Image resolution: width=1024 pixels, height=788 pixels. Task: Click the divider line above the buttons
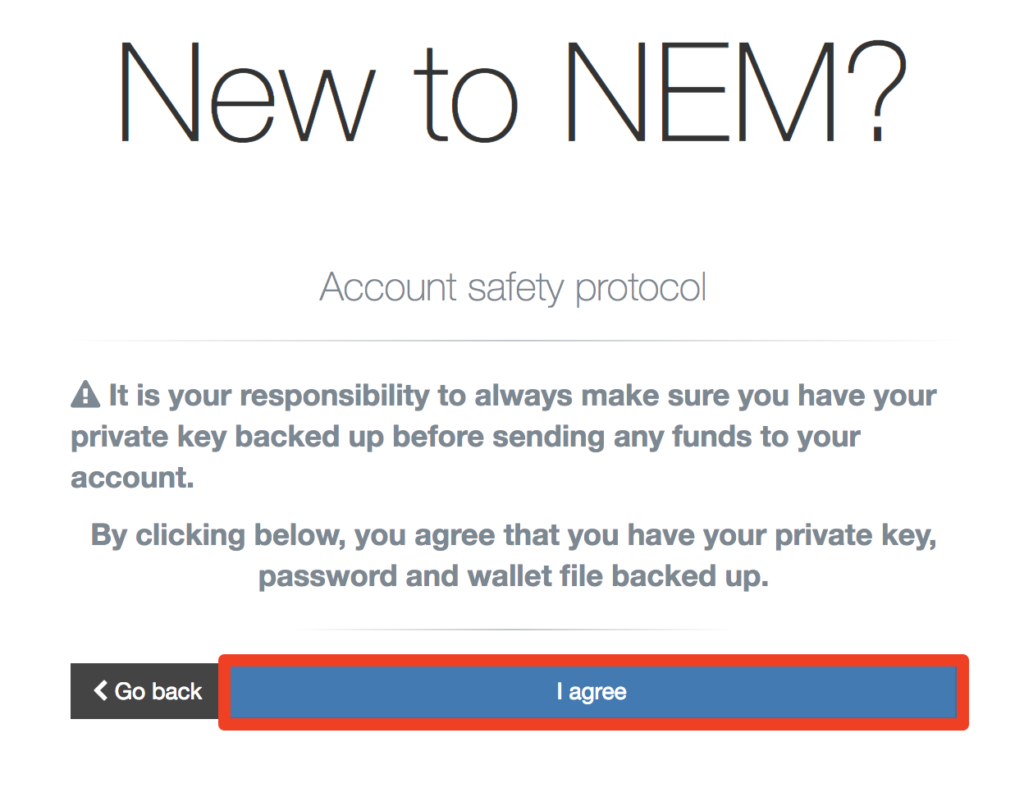(513, 629)
